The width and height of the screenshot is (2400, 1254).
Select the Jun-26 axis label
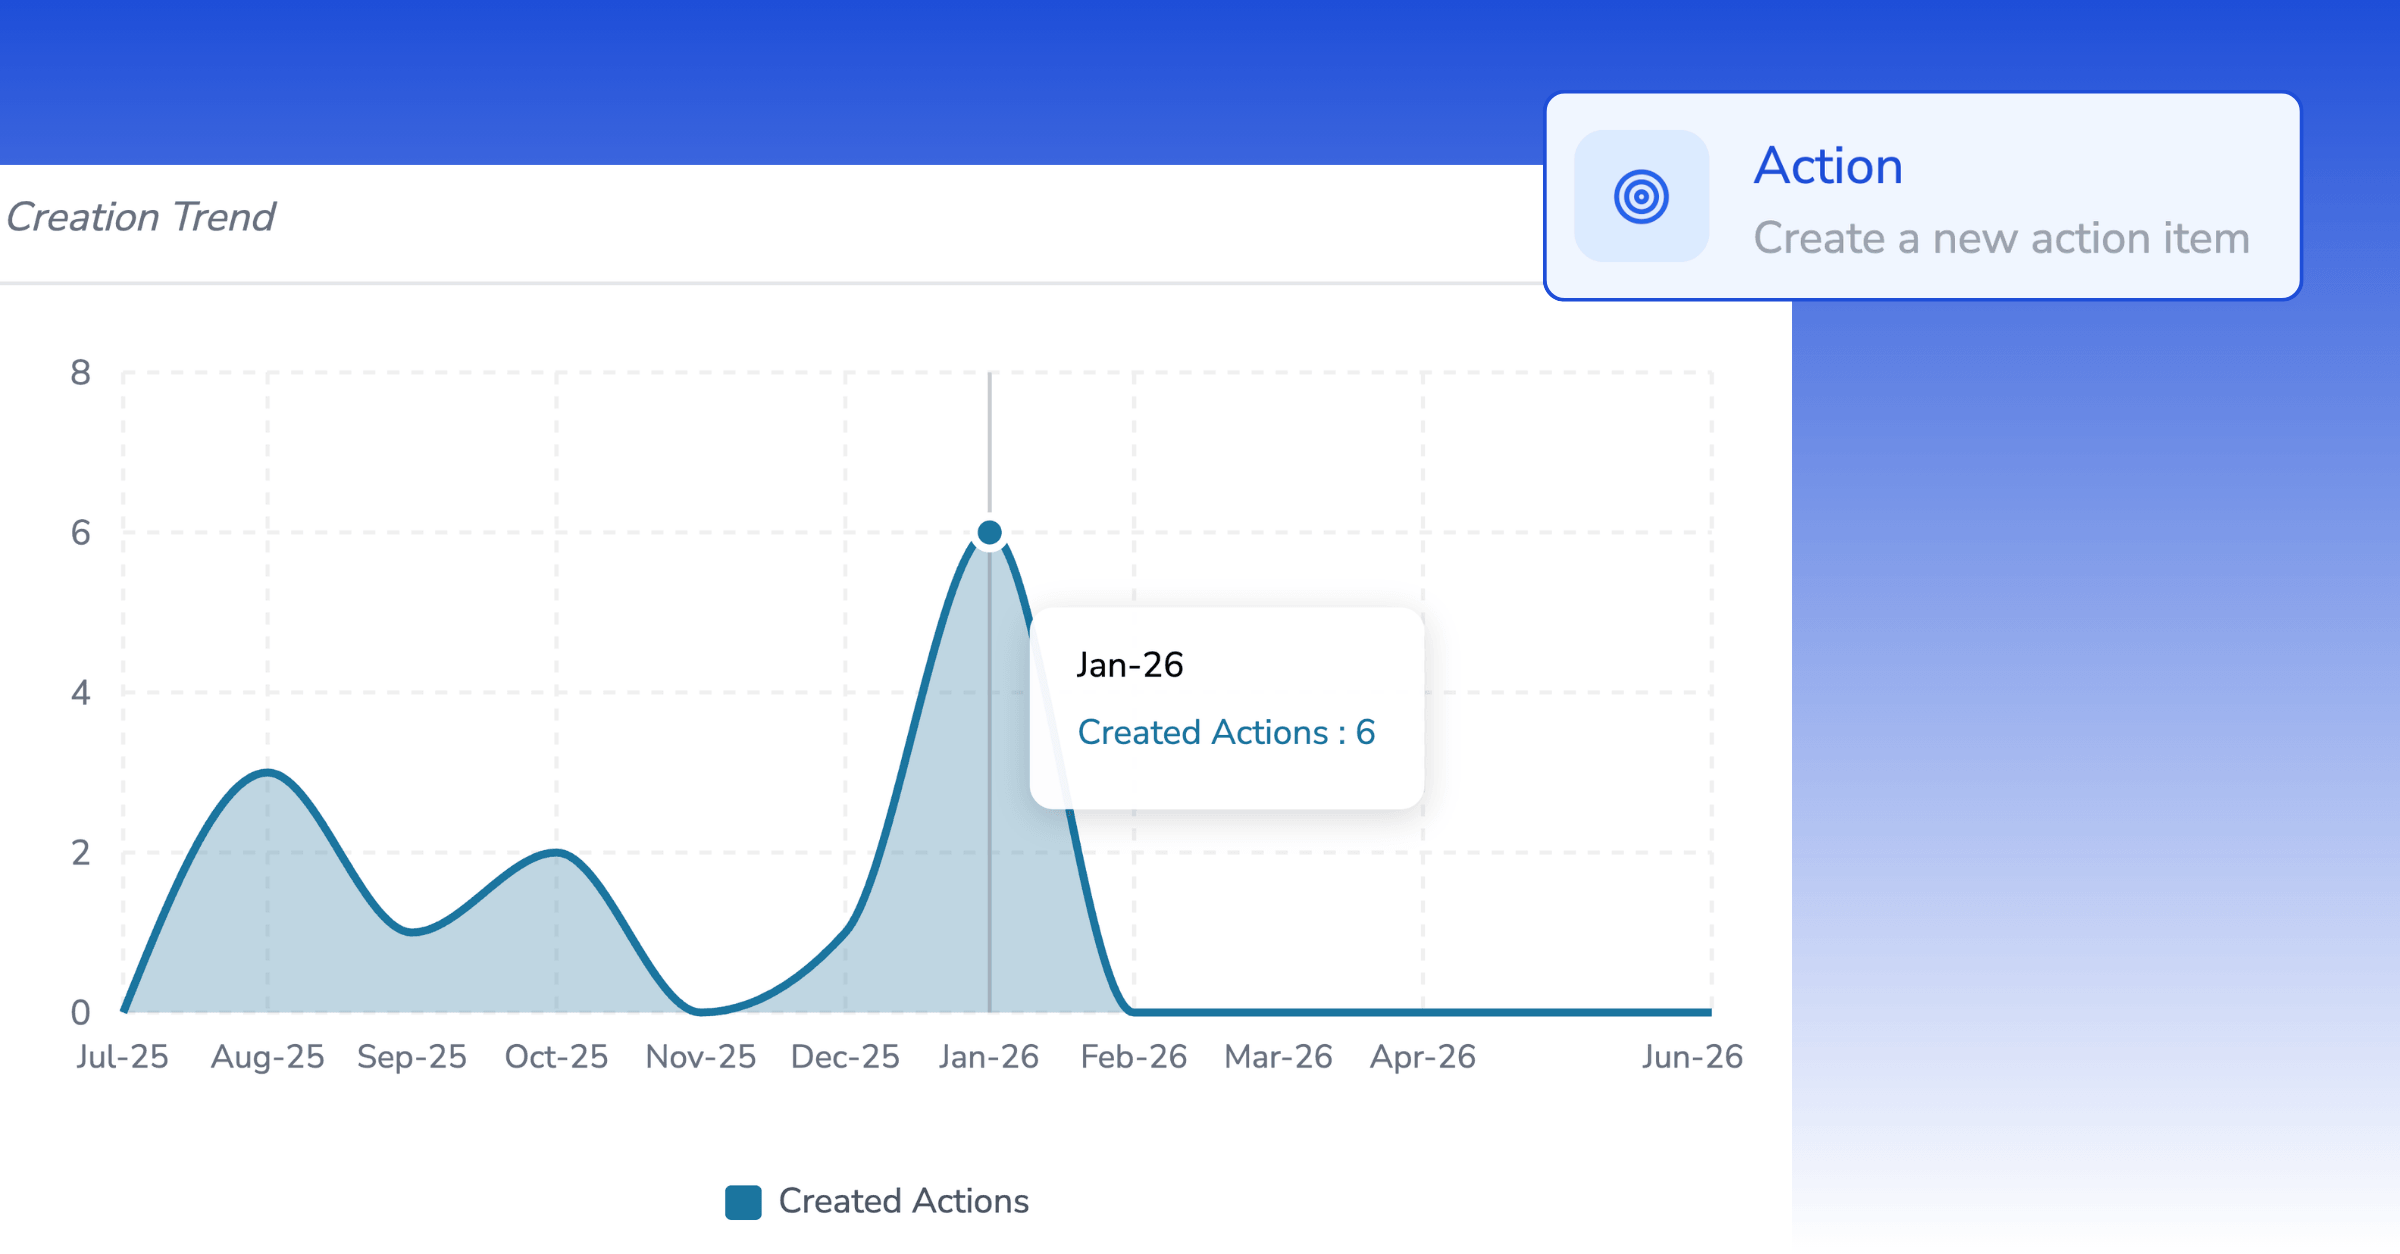point(1692,1057)
